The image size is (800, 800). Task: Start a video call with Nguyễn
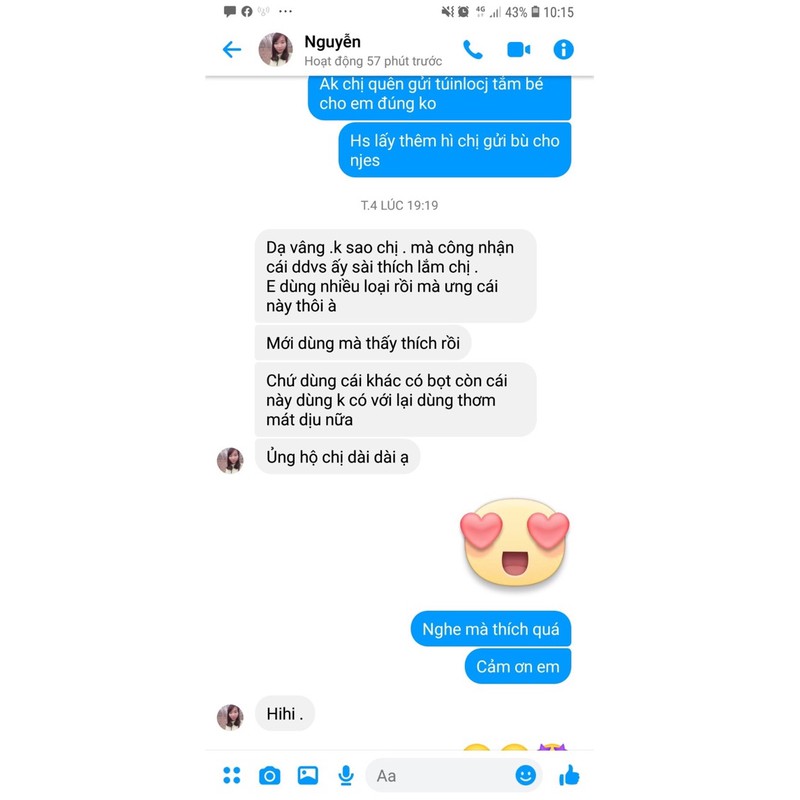point(518,49)
